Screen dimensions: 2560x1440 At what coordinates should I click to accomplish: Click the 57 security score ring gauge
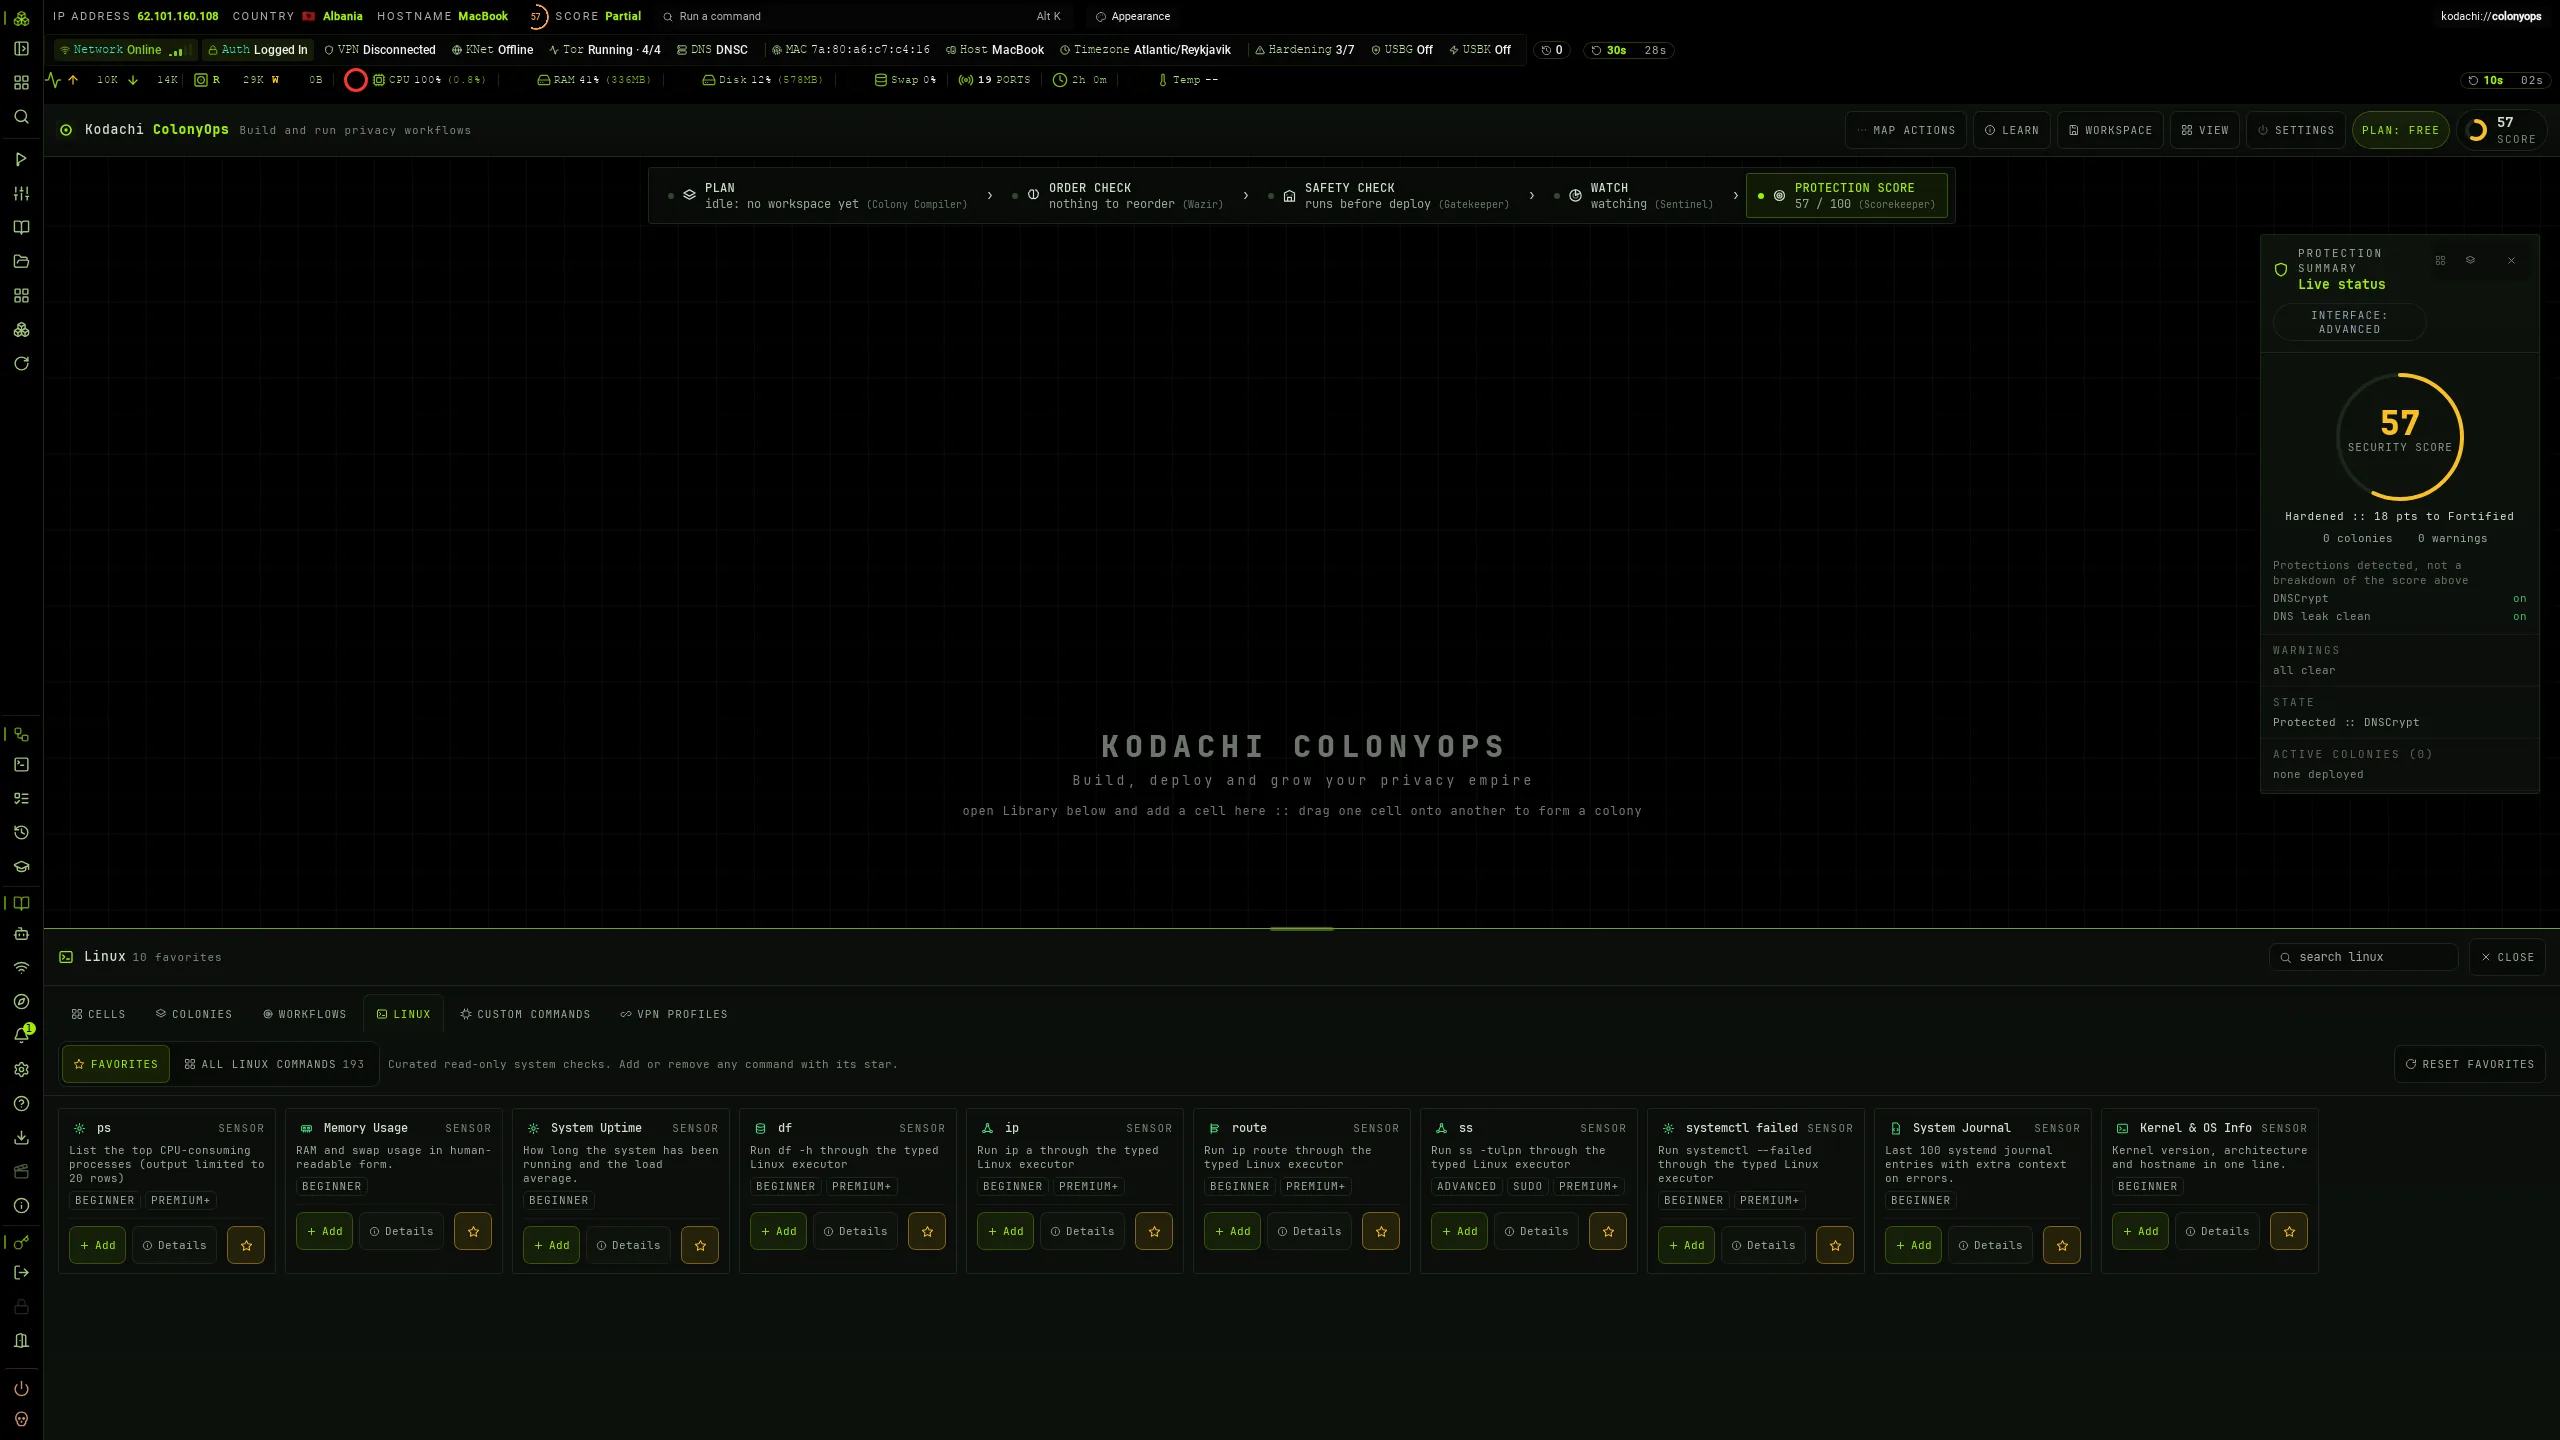[2399, 436]
